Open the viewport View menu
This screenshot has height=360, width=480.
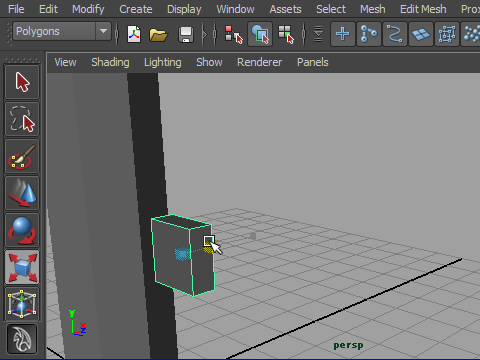click(65, 62)
